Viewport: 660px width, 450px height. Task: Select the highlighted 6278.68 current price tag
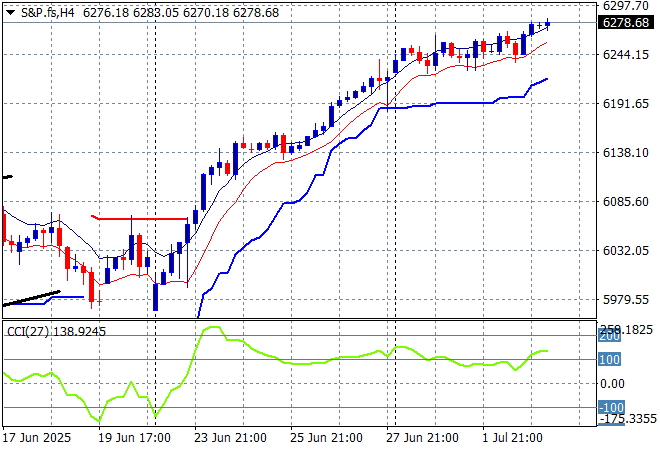[x=627, y=23]
